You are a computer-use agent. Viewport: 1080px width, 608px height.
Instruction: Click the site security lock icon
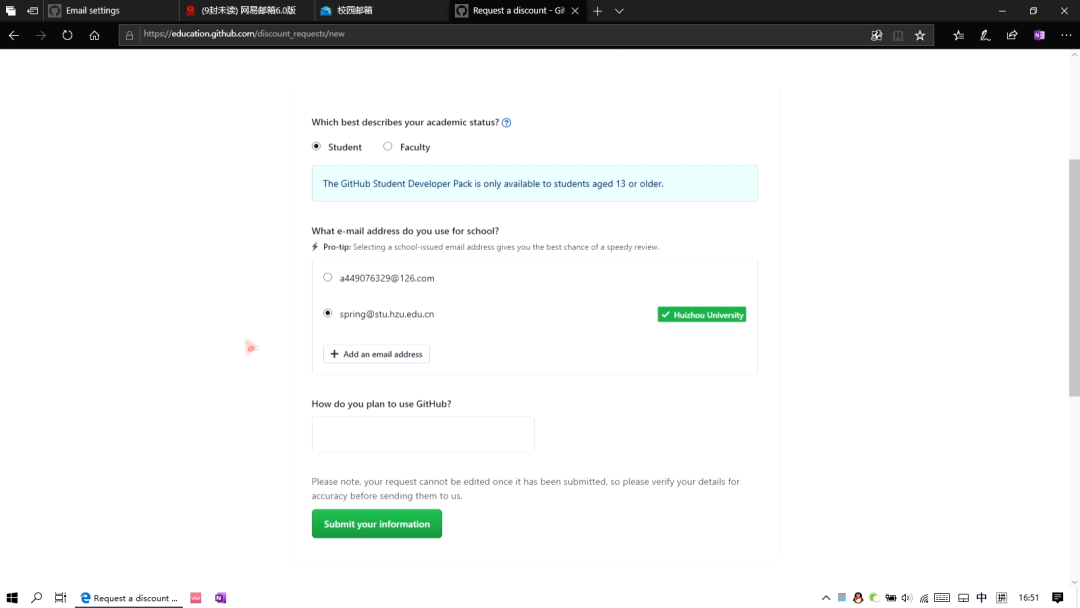click(129, 35)
